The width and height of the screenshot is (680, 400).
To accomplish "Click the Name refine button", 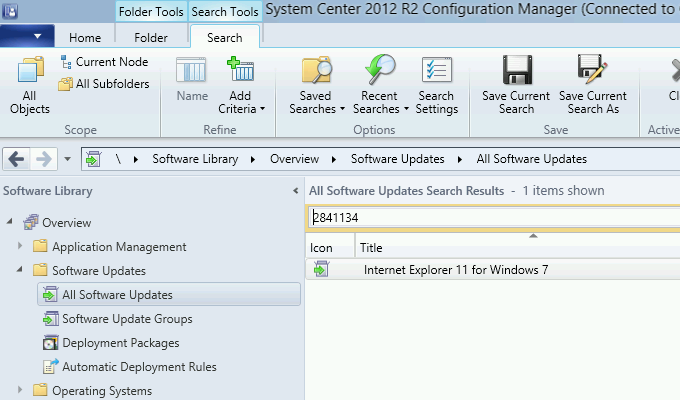I will [x=192, y=79].
